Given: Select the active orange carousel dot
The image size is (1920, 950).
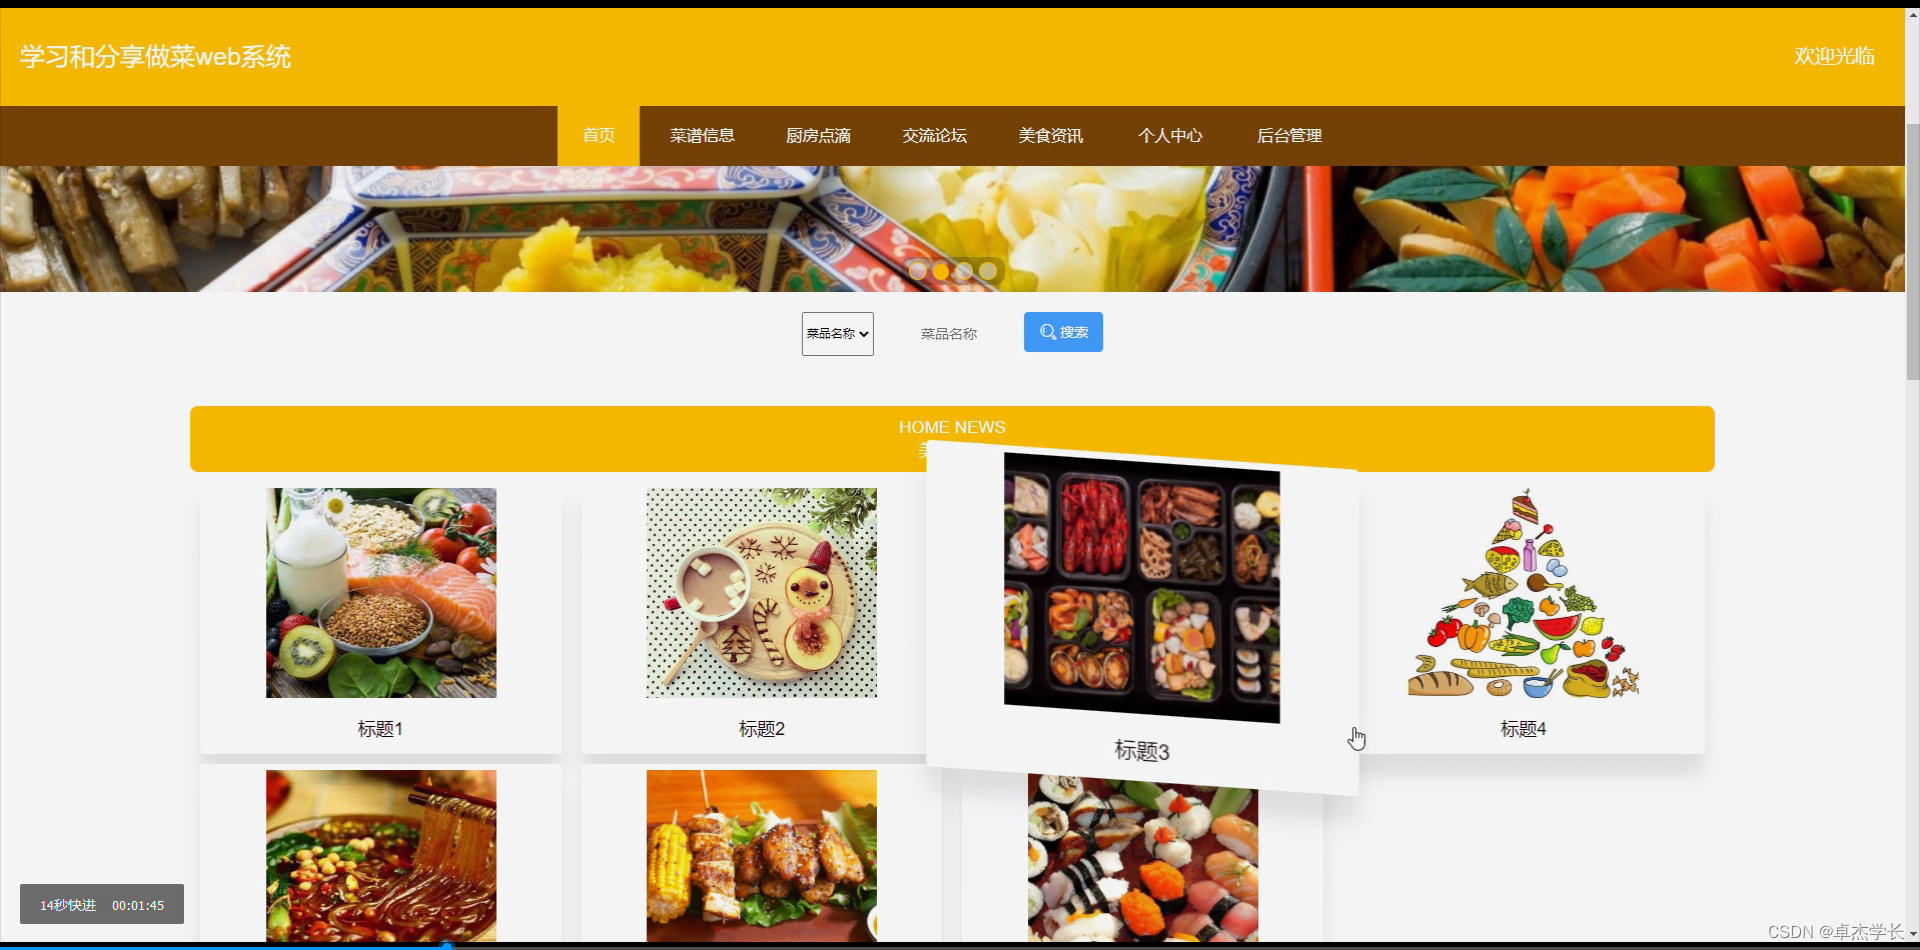Looking at the screenshot, I should click(941, 271).
